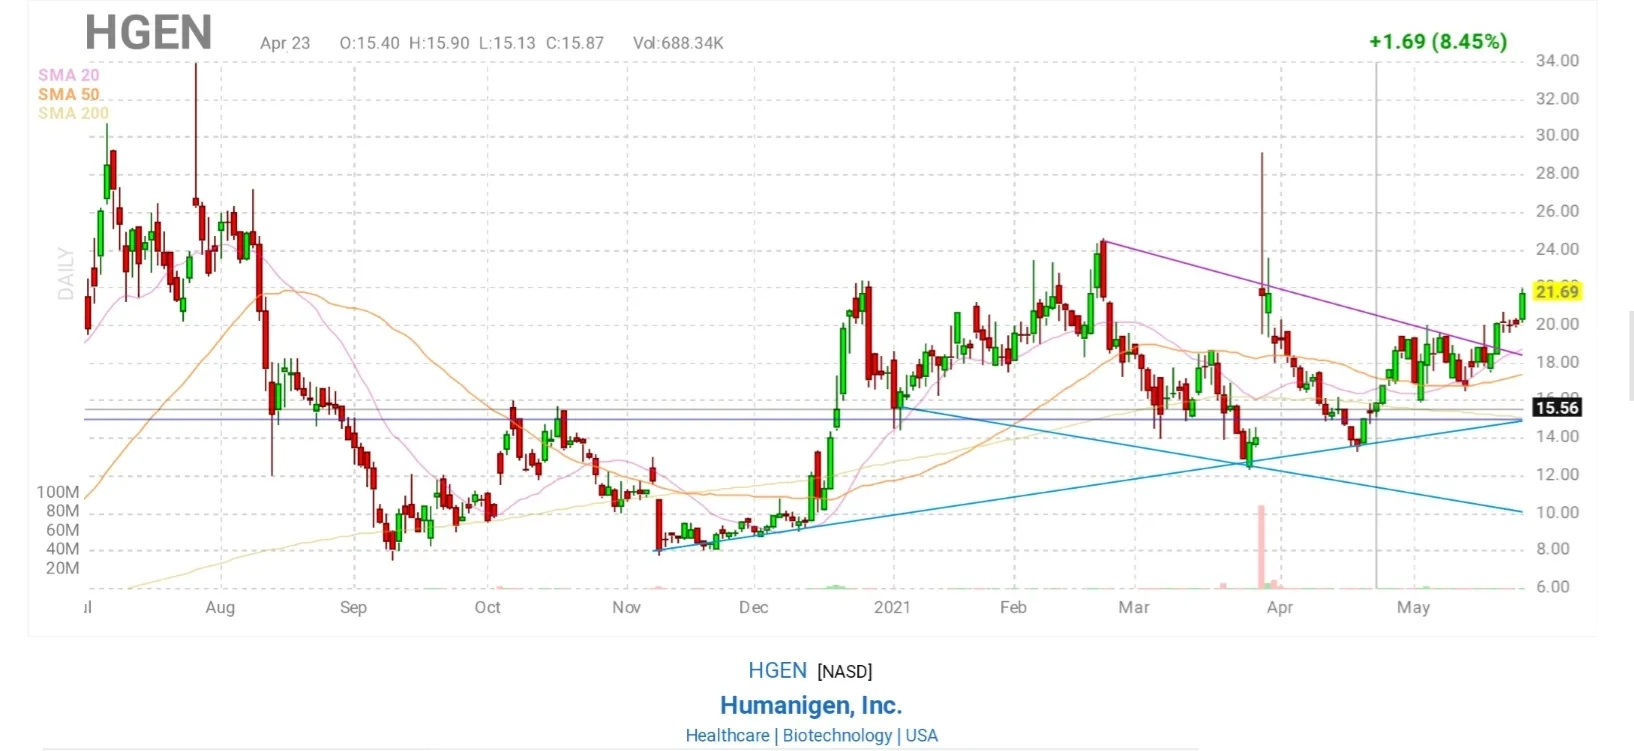
Task: Click the 34.00 price axis label
Action: click(1557, 61)
